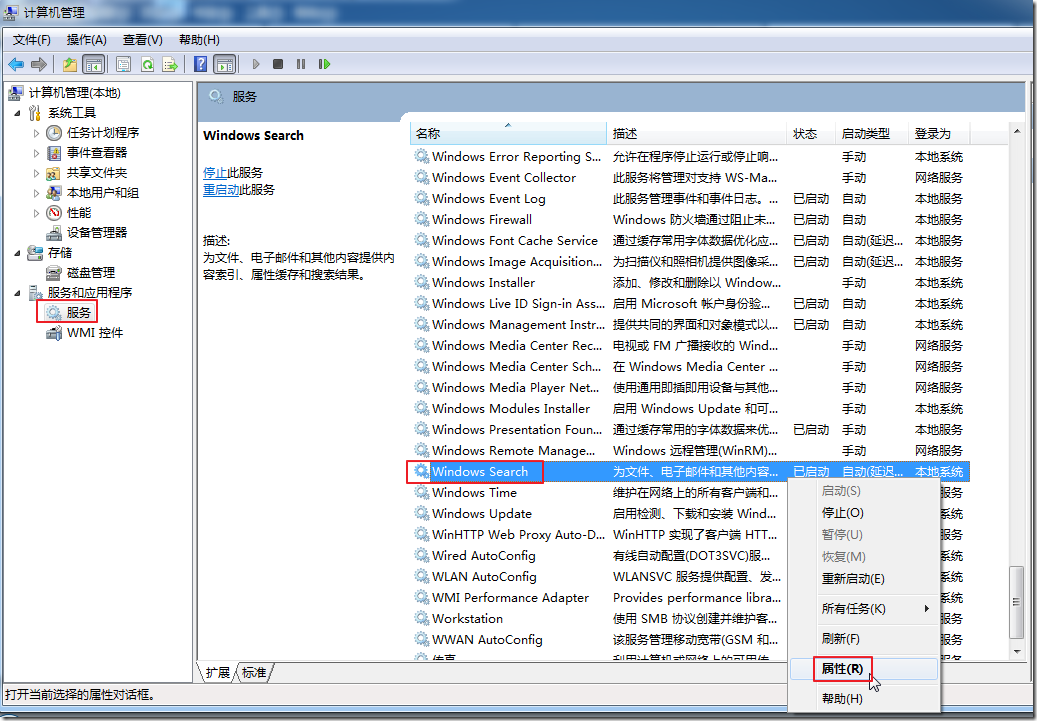Viewport: 1037px width, 721px height.
Task: Click the gray Forward arrow in toolbar
Action: click(x=39, y=64)
